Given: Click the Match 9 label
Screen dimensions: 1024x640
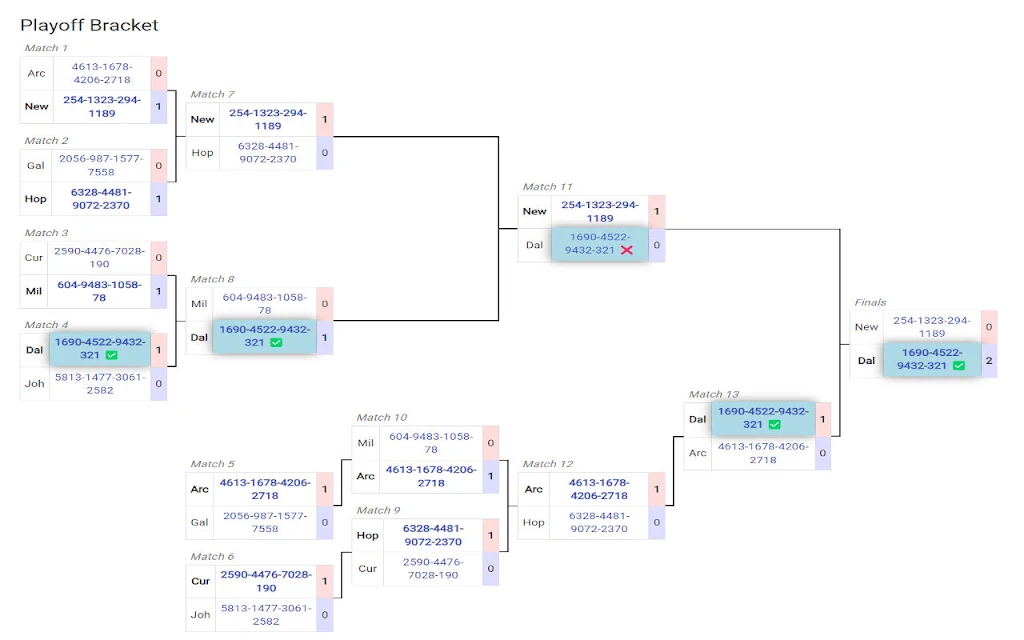Looking at the screenshot, I should 378,510.
